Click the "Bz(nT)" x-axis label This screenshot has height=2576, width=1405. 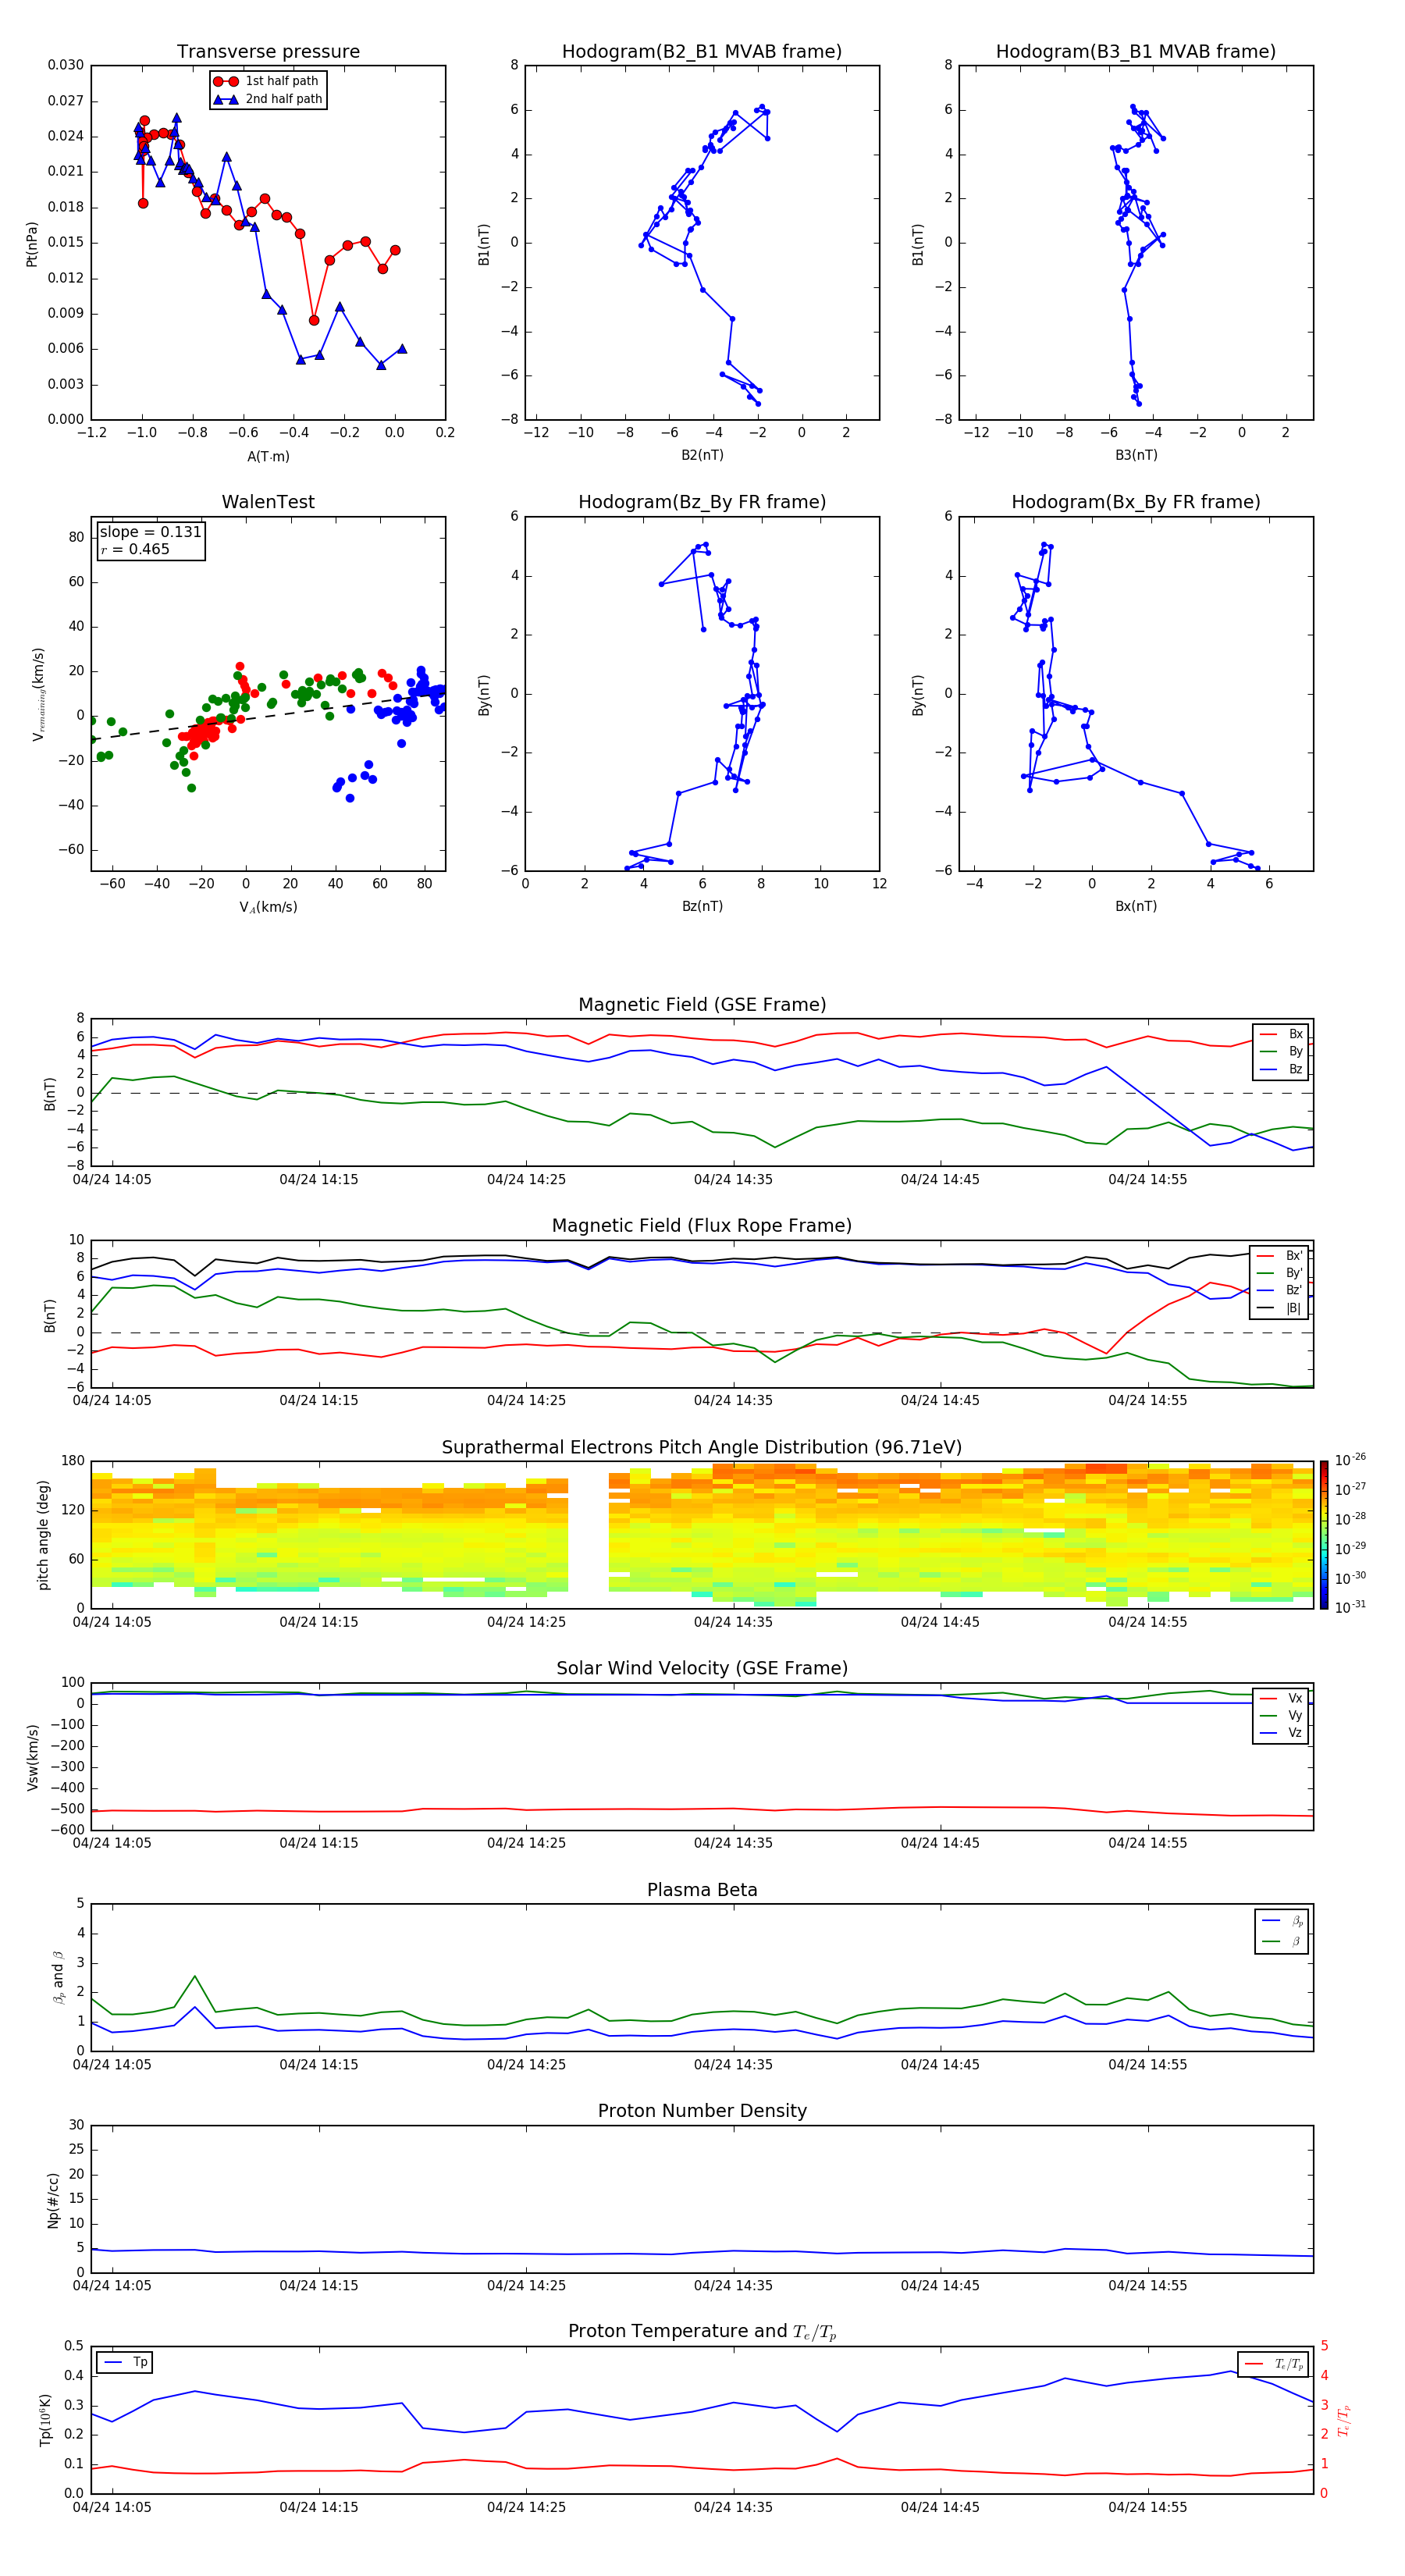(x=702, y=906)
